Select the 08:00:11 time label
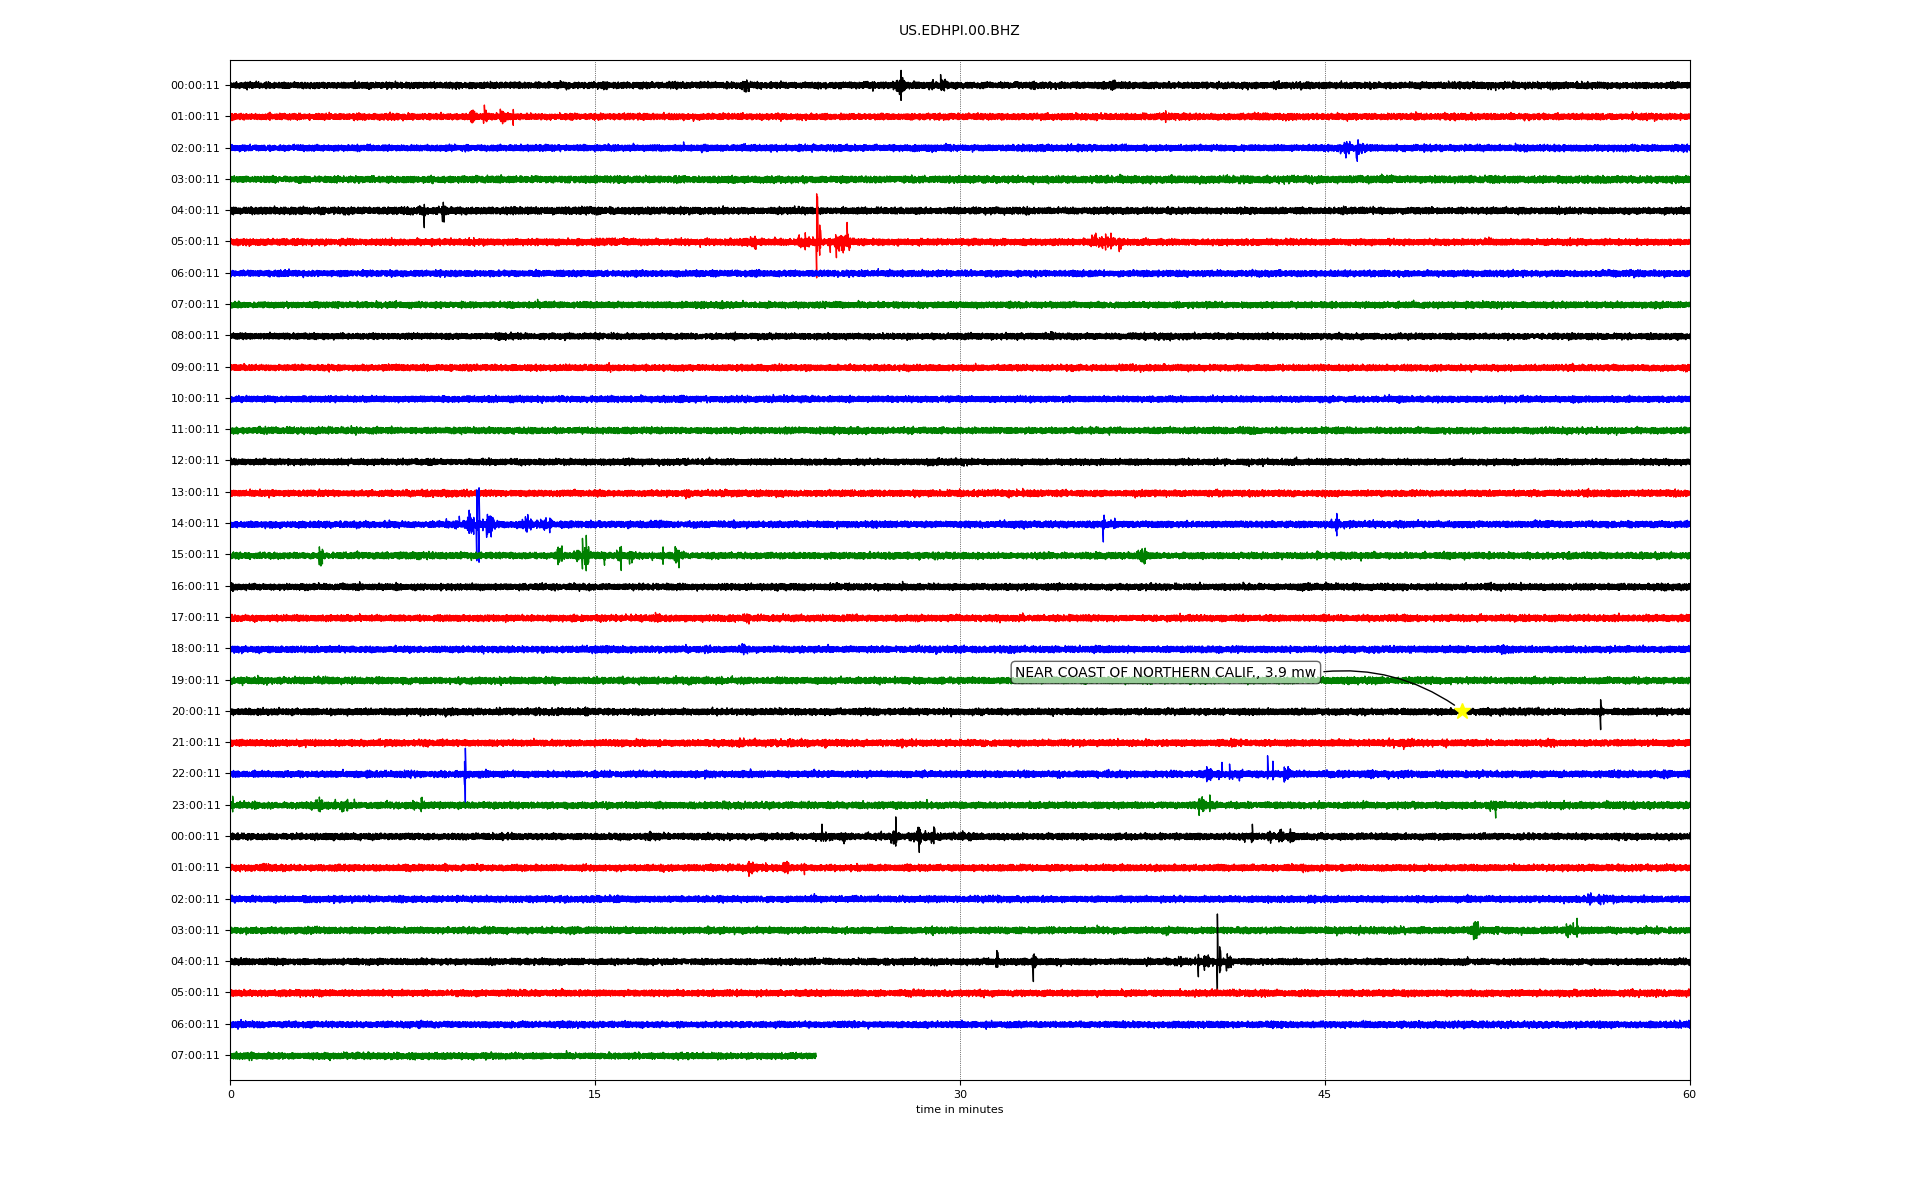1920x1200 pixels. pos(195,336)
